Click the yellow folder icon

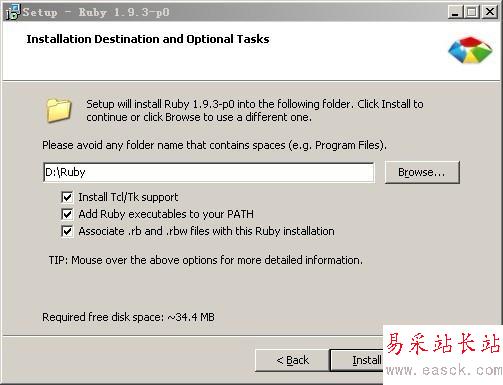[x=59, y=110]
